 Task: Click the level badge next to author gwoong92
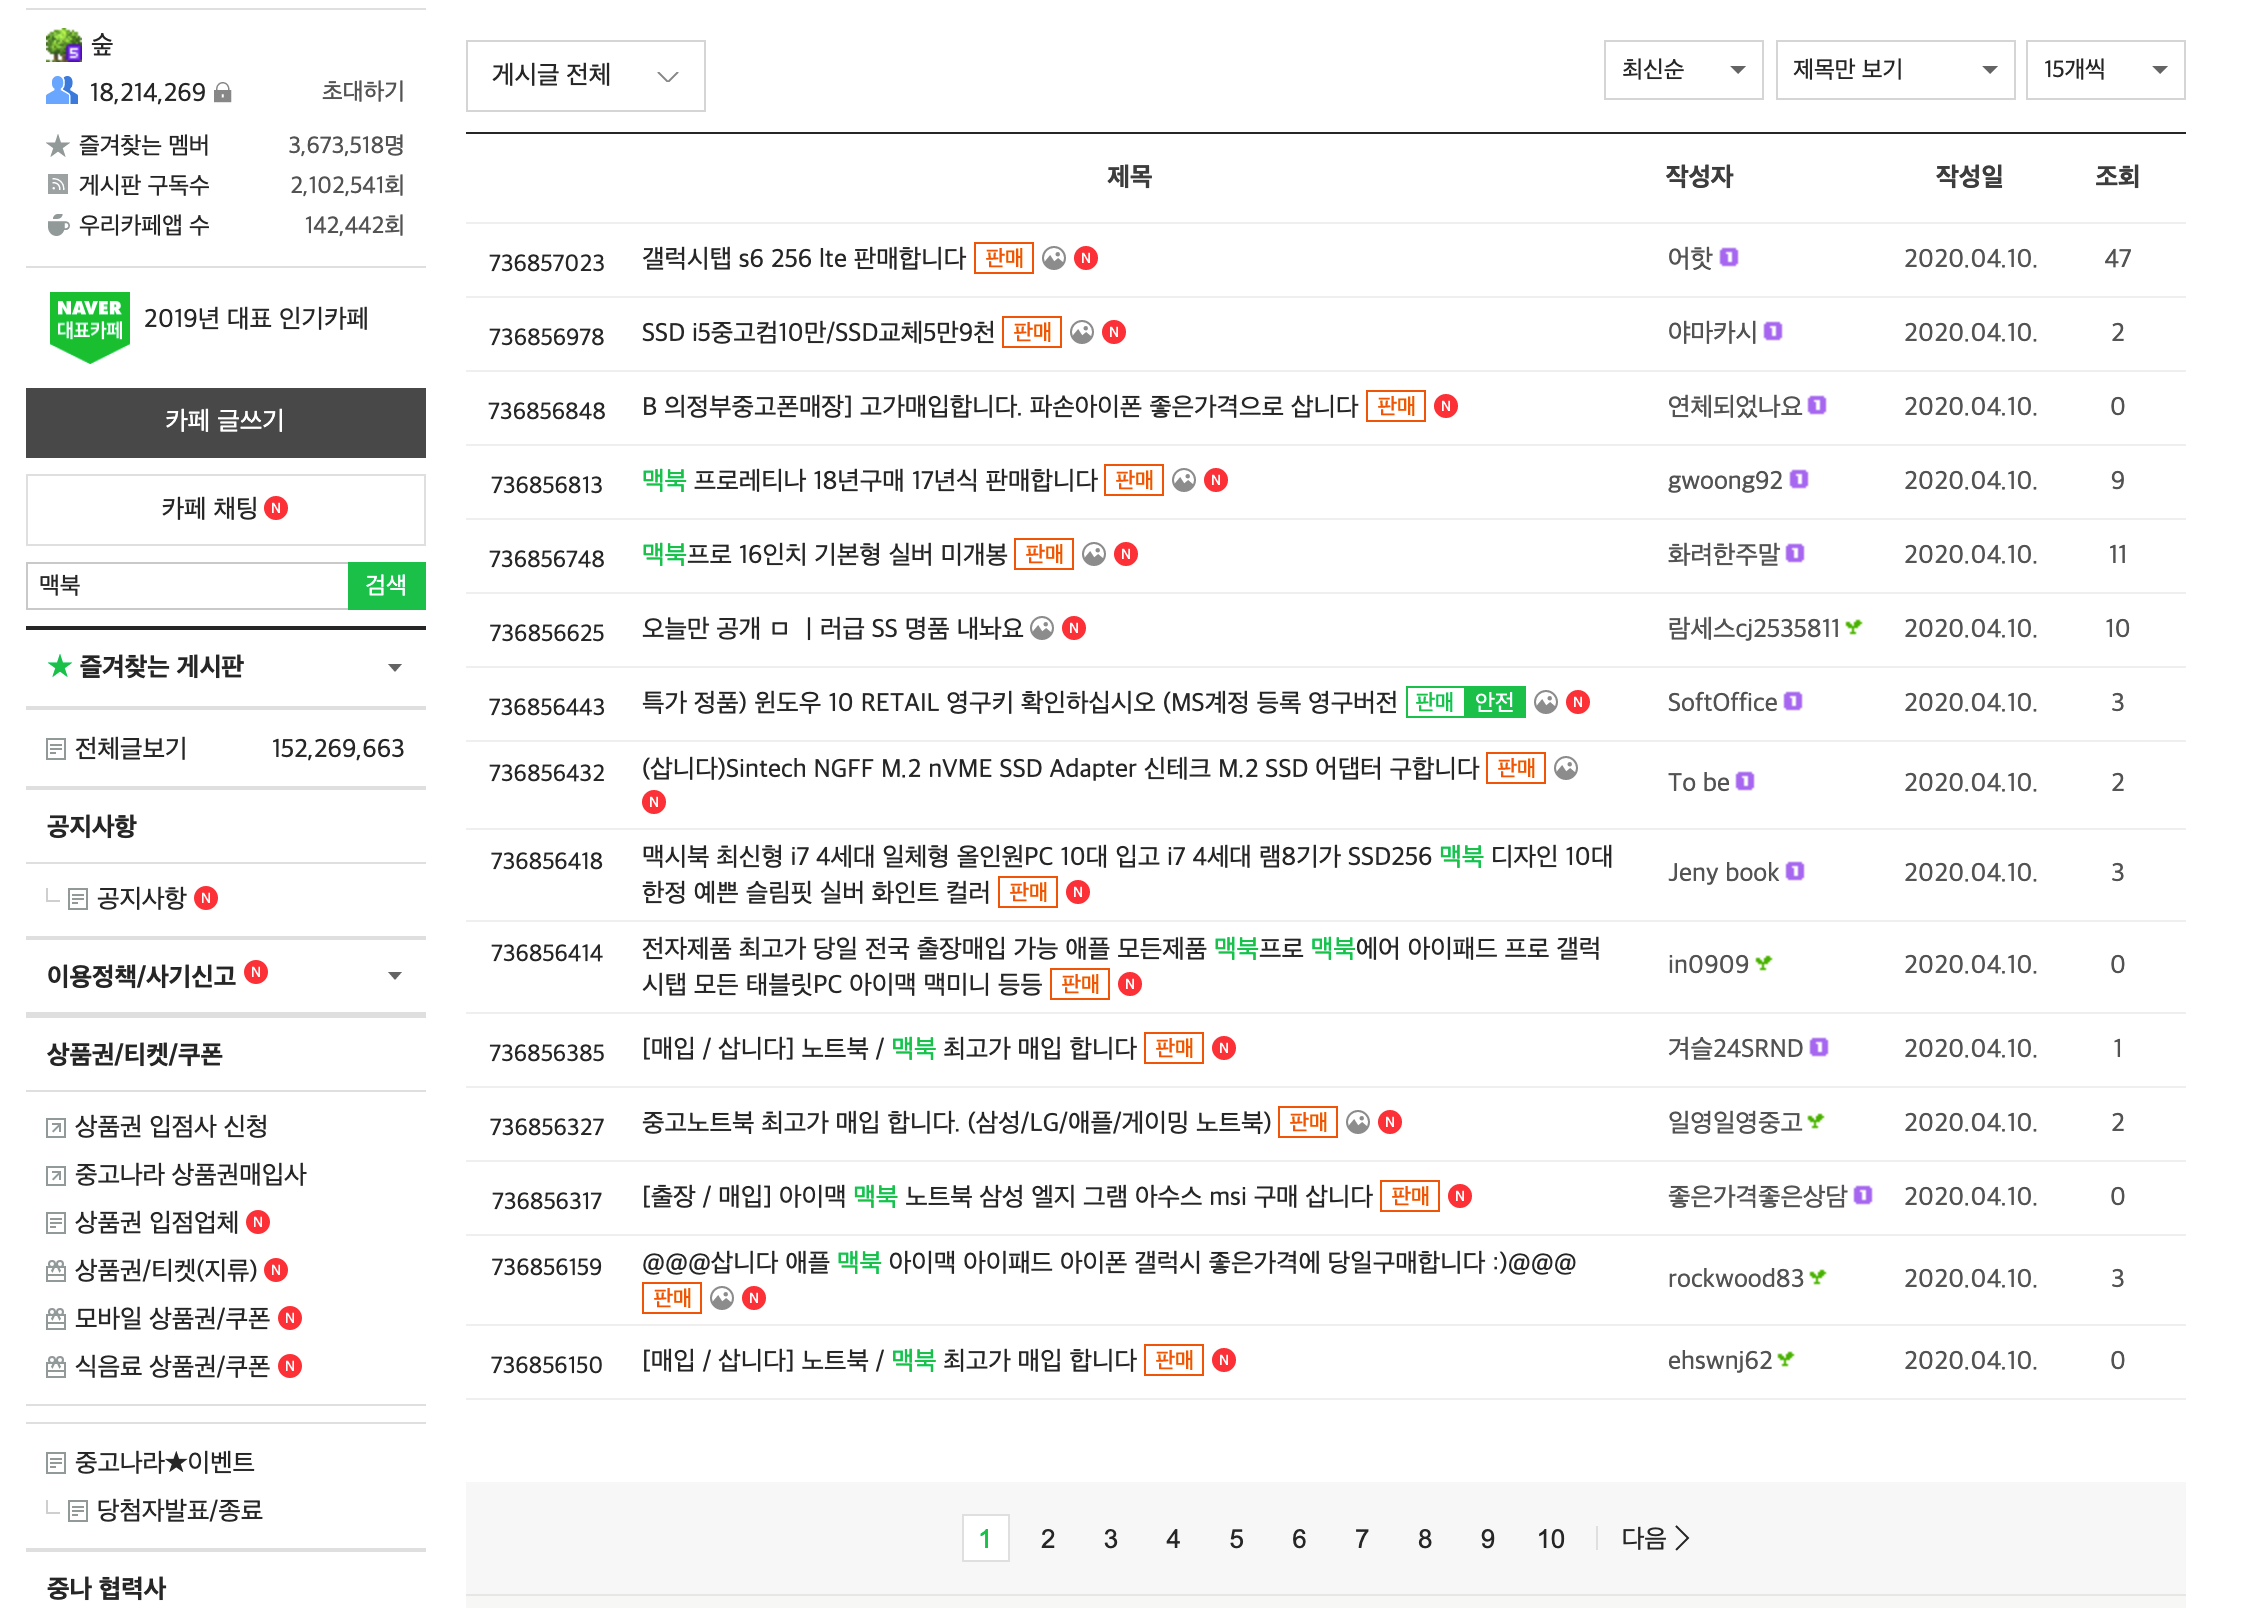click(1799, 480)
